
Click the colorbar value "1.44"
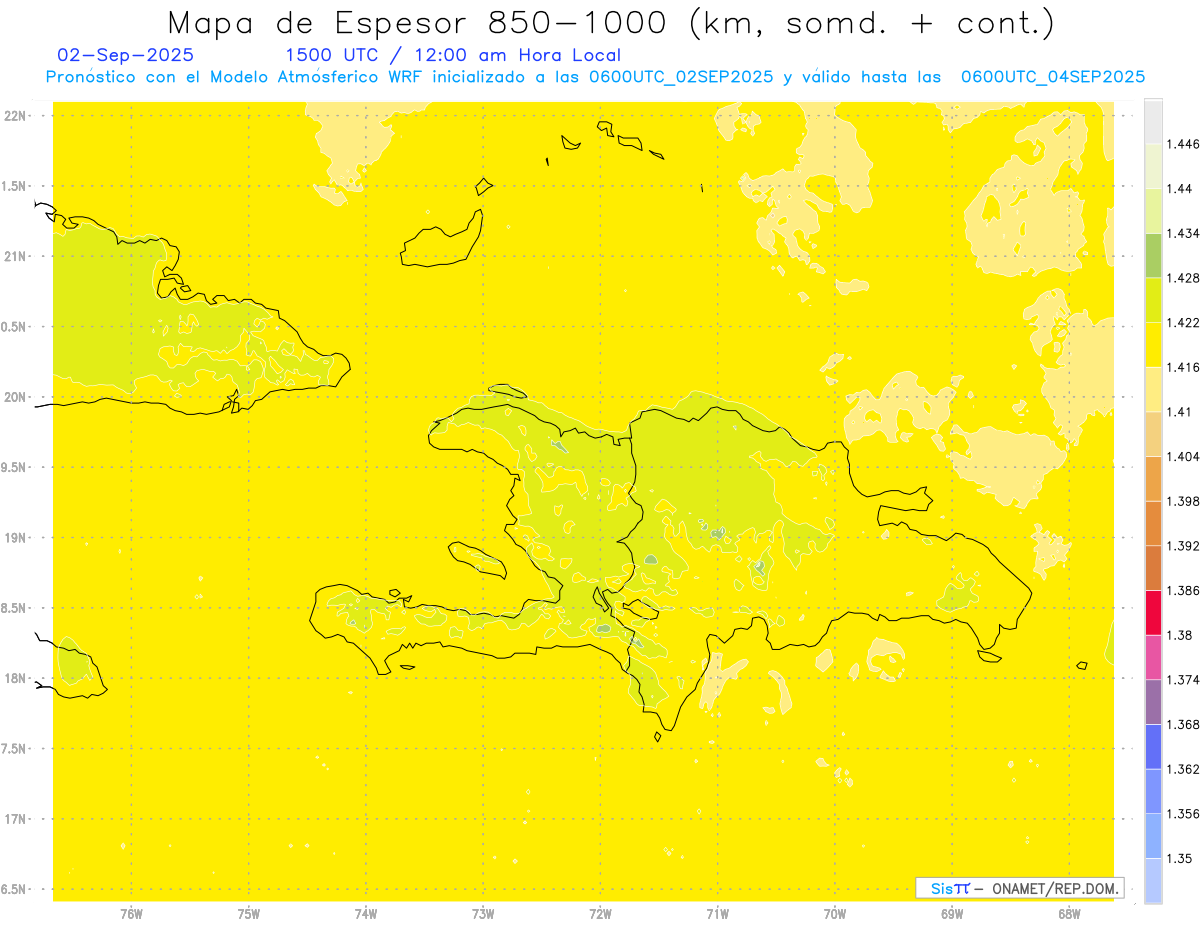[x=1178, y=189]
